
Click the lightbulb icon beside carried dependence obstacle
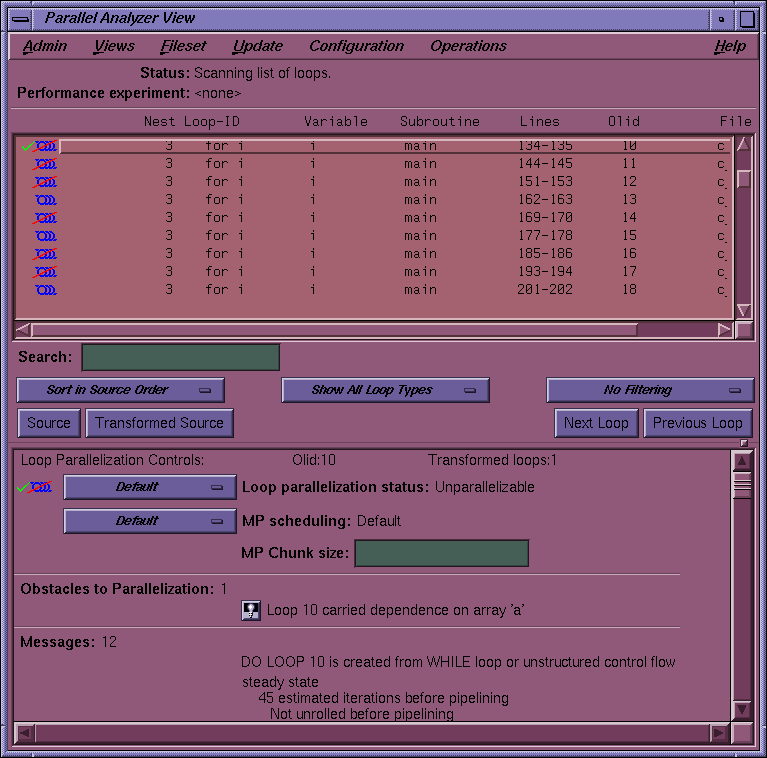(x=251, y=610)
